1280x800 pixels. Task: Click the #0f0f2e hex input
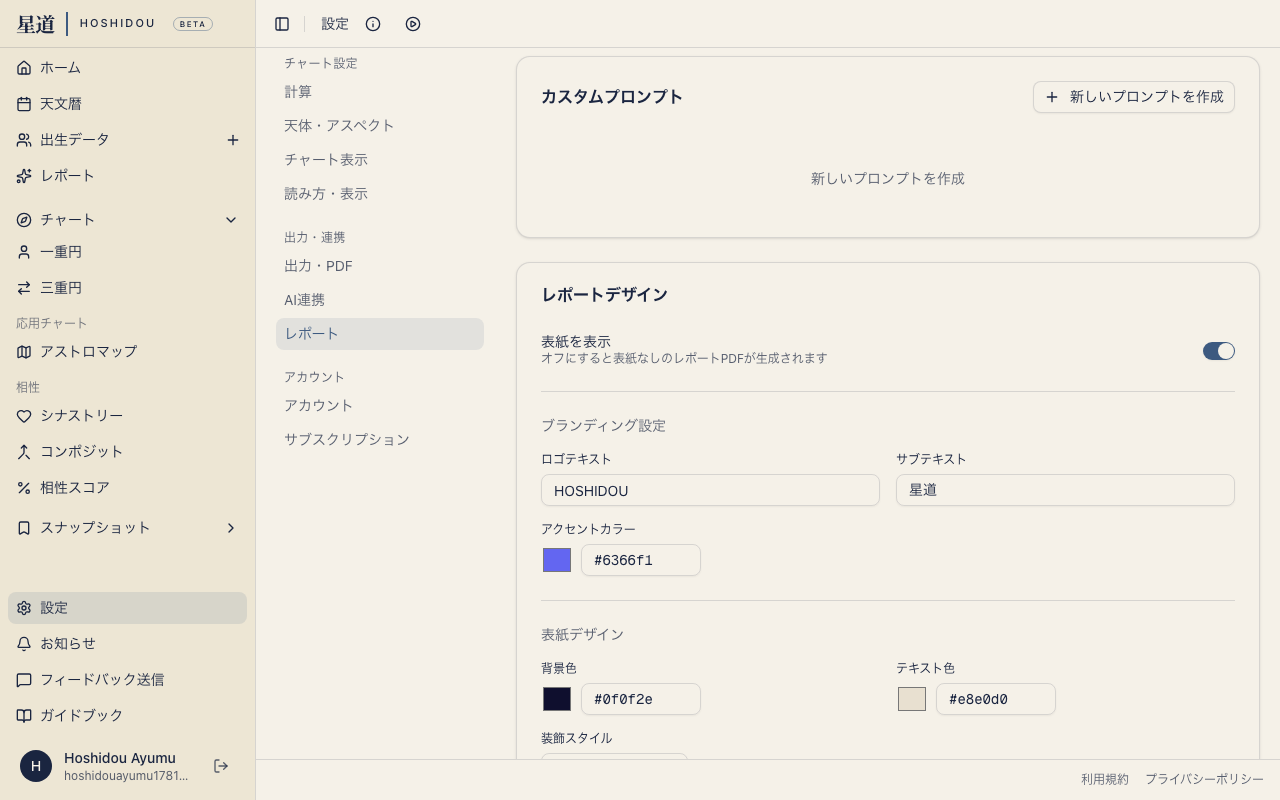click(x=641, y=699)
